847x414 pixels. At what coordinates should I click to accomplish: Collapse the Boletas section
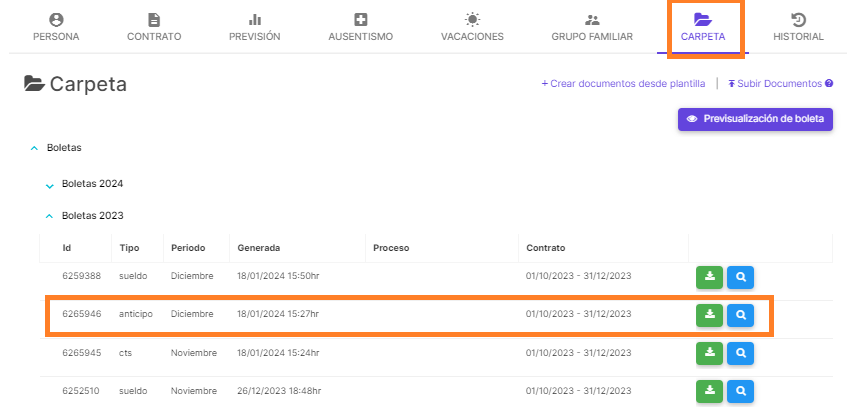35,148
